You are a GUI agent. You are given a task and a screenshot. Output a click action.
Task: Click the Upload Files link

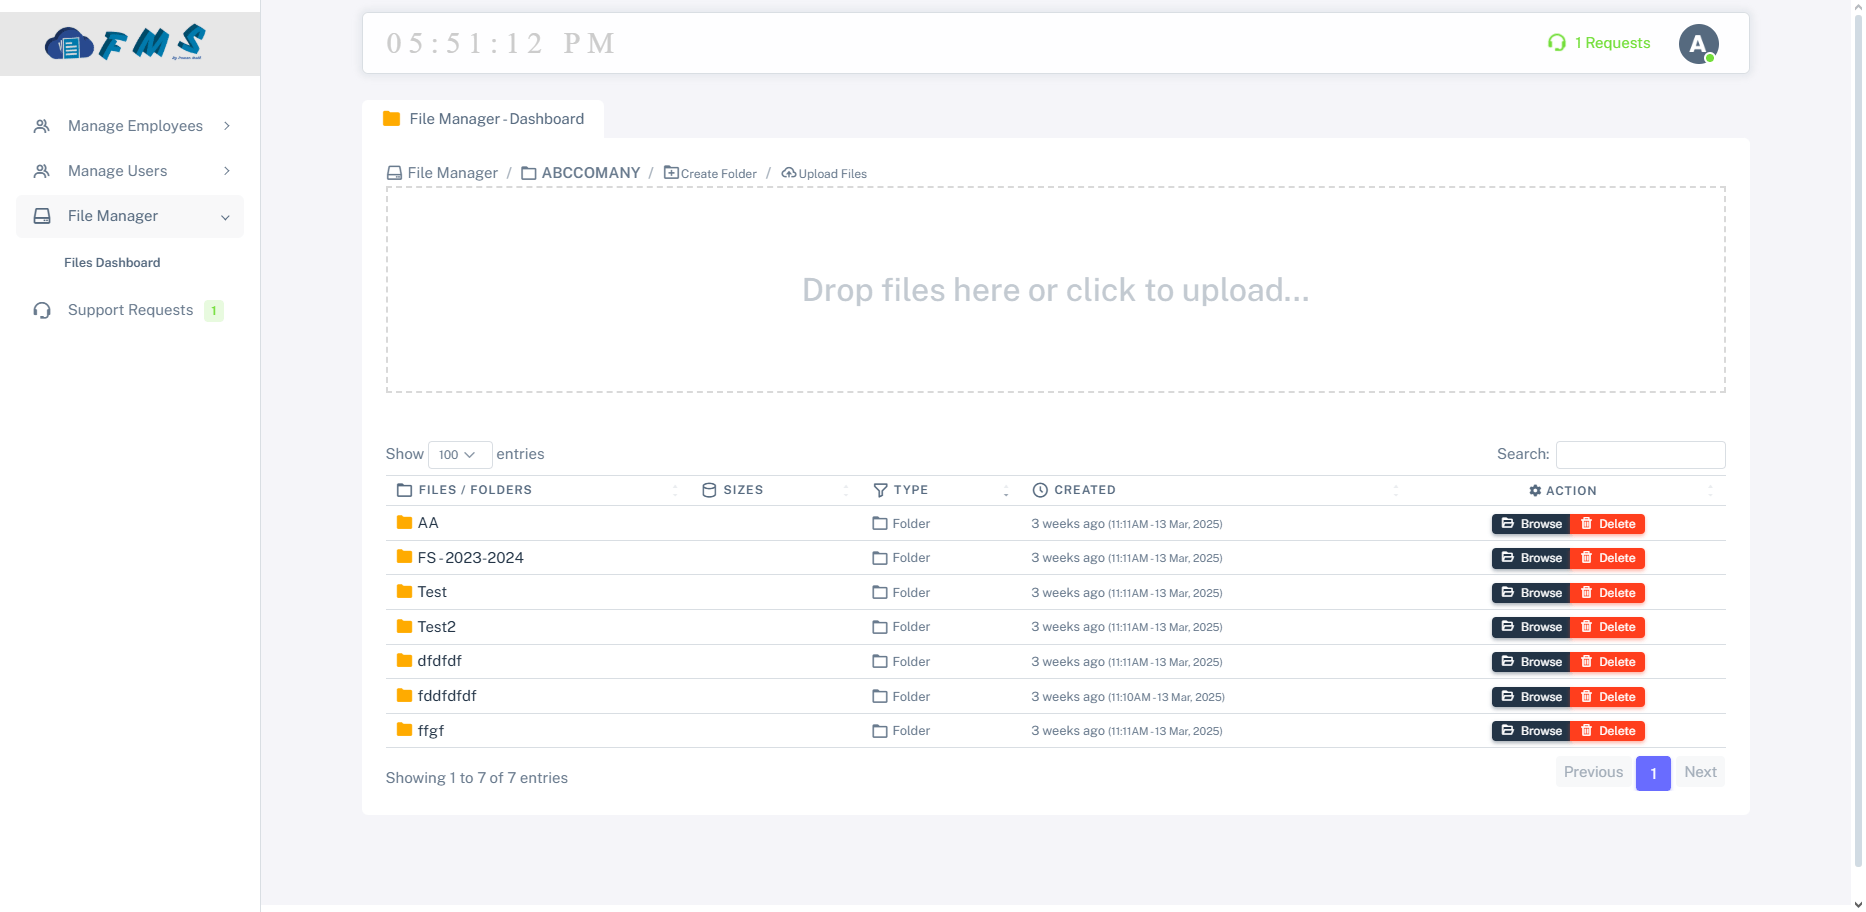point(824,174)
